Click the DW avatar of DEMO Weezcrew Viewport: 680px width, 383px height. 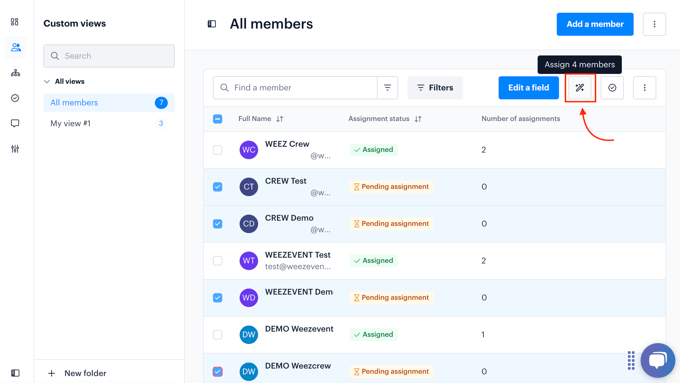(x=248, y=371)
